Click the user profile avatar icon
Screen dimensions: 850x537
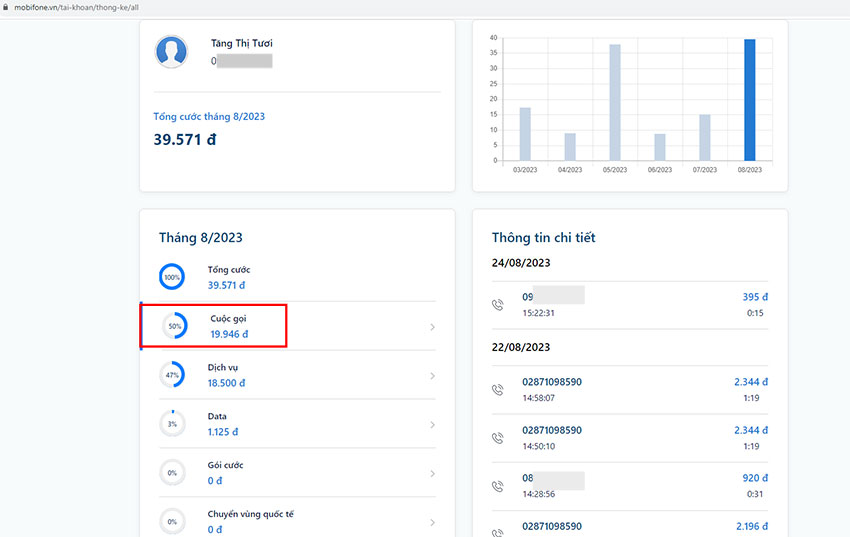coord(171,52)
